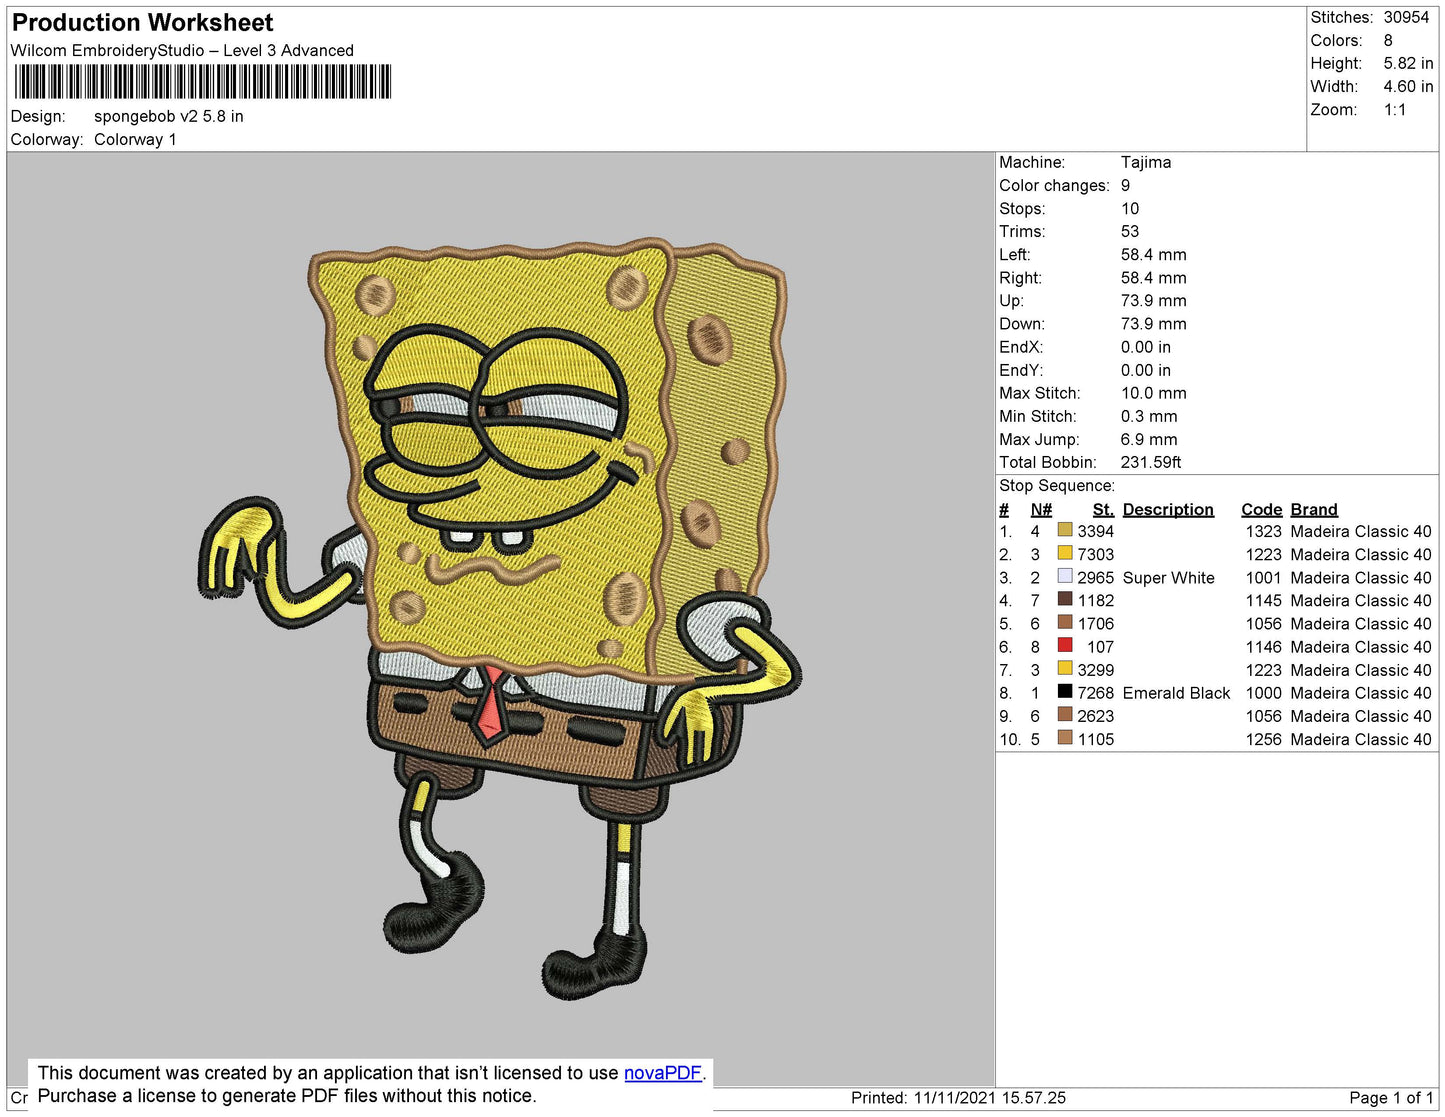Click the Description column header
This screenshot has width=1445, height=1117.
(x=1167, y=509)
